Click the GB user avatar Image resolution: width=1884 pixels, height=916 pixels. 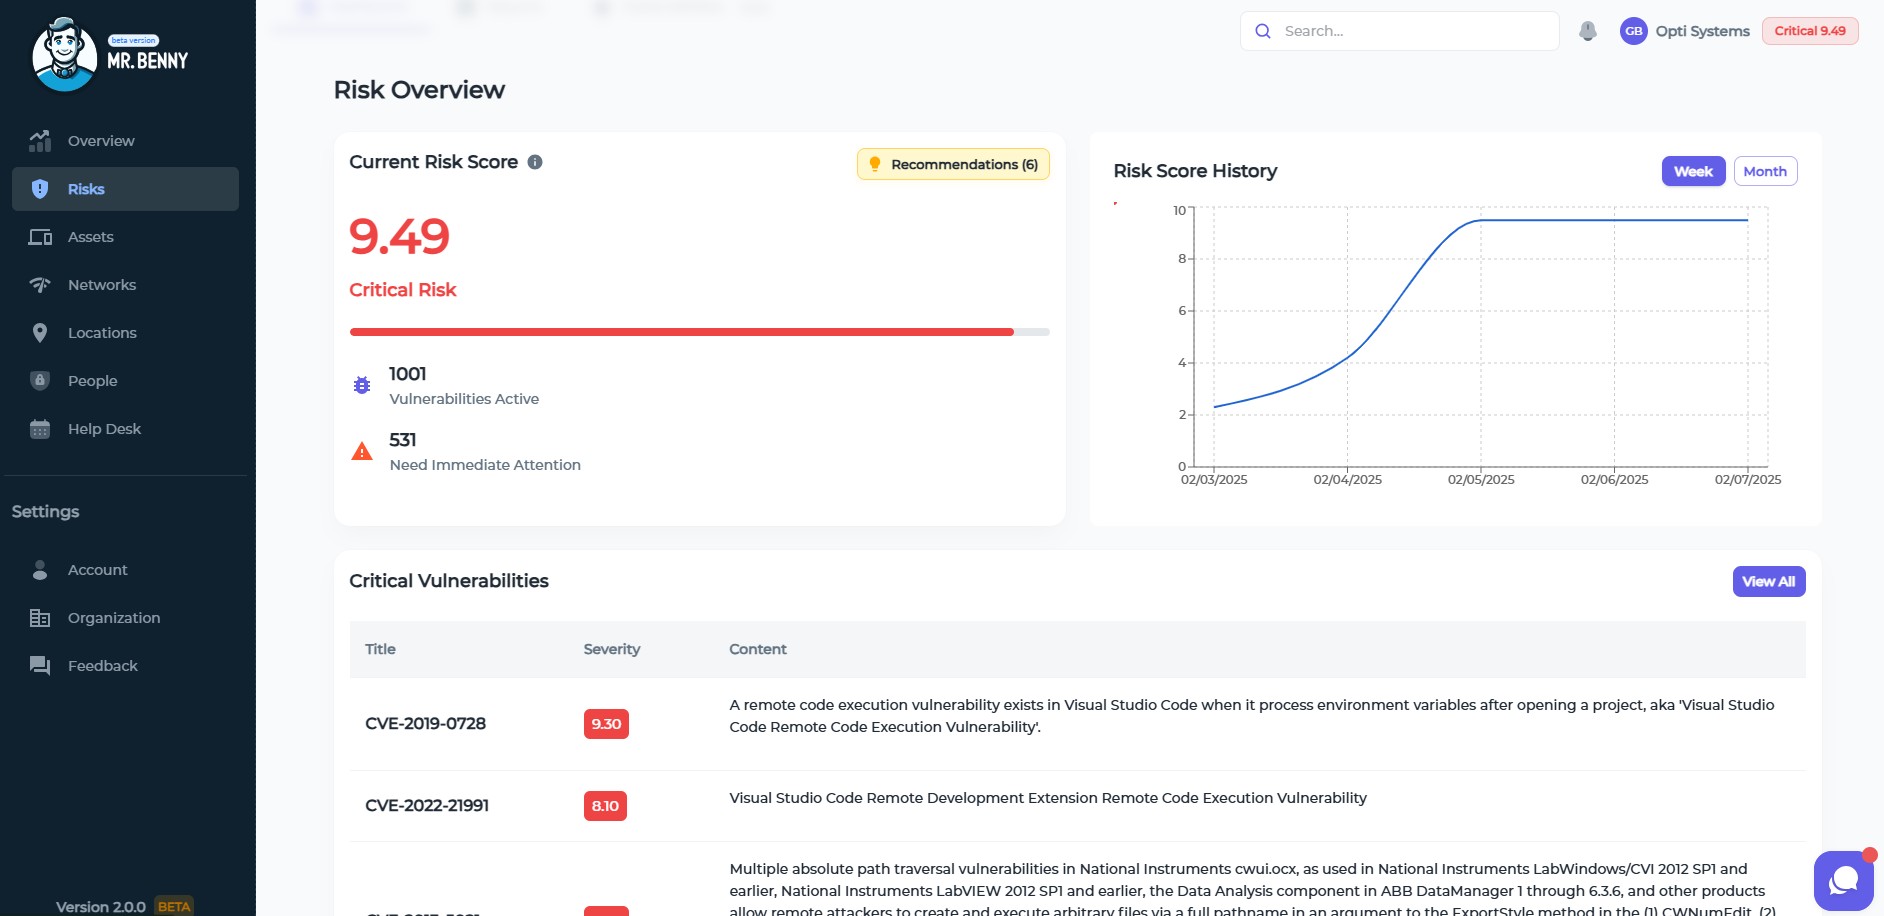1633,31
